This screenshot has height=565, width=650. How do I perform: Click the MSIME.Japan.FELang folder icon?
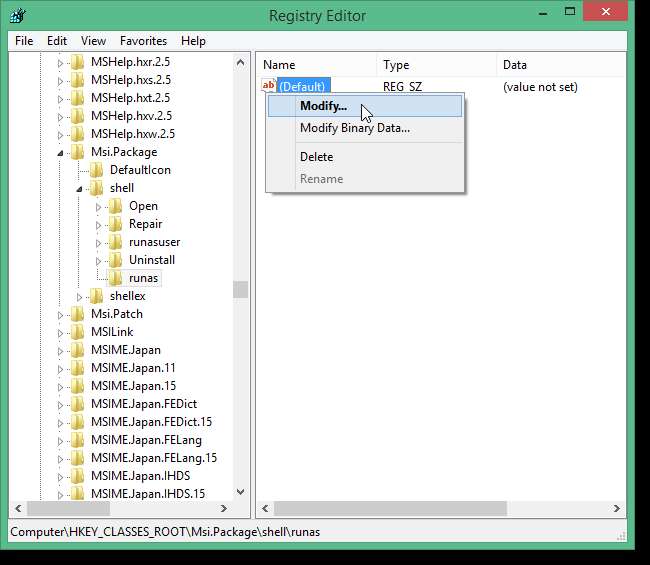coord(77,440)
